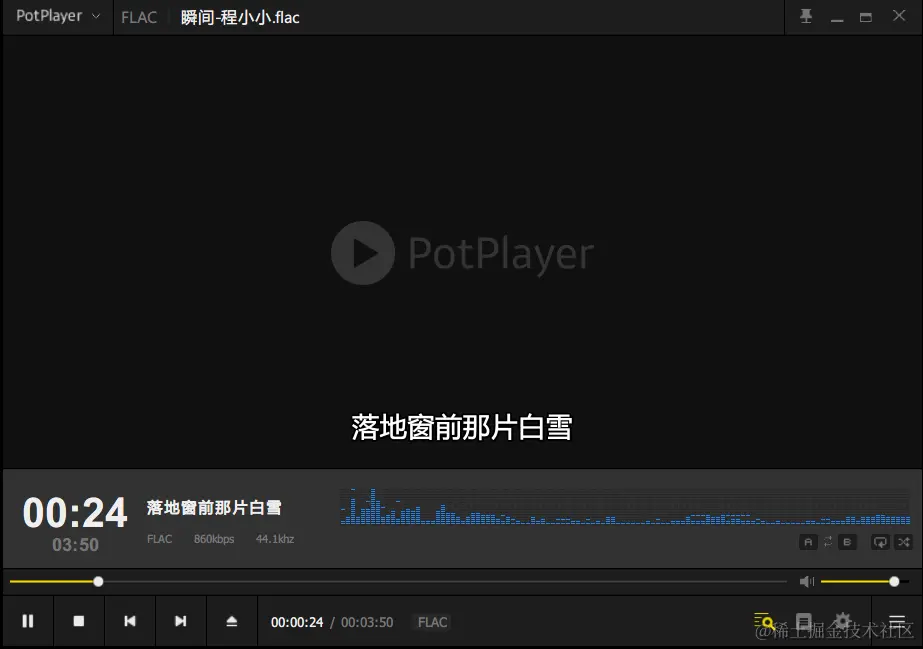Viewport: 923px width, 649px height.
Task: Go to the previous track
Action: 130,621
